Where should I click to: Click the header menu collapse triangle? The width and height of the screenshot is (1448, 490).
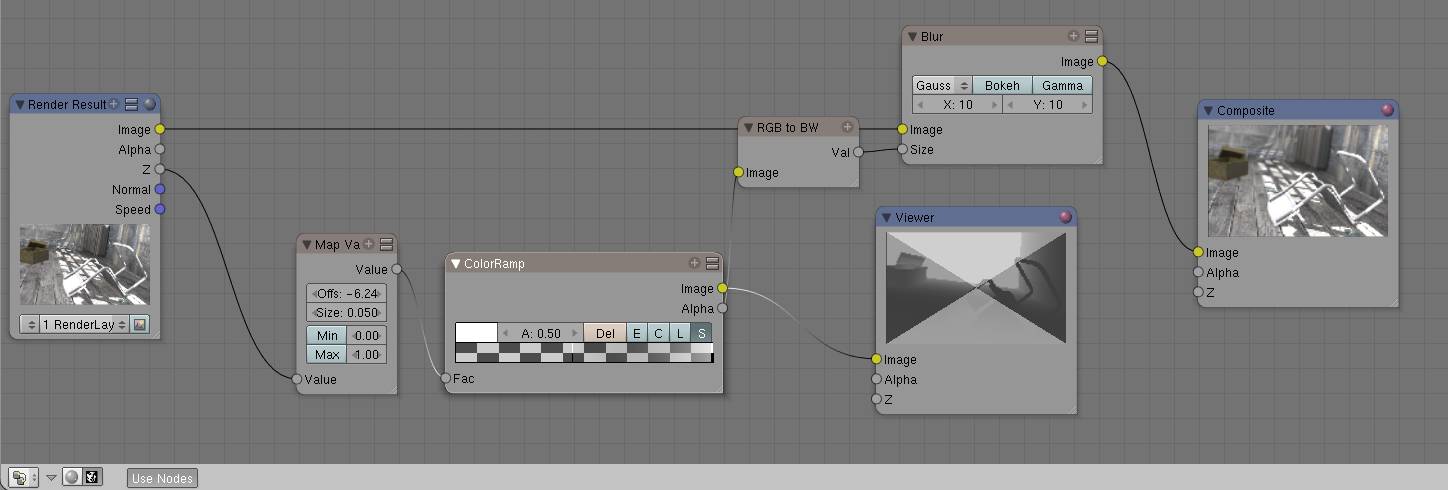pyautogui.click(x=51, y=478)
